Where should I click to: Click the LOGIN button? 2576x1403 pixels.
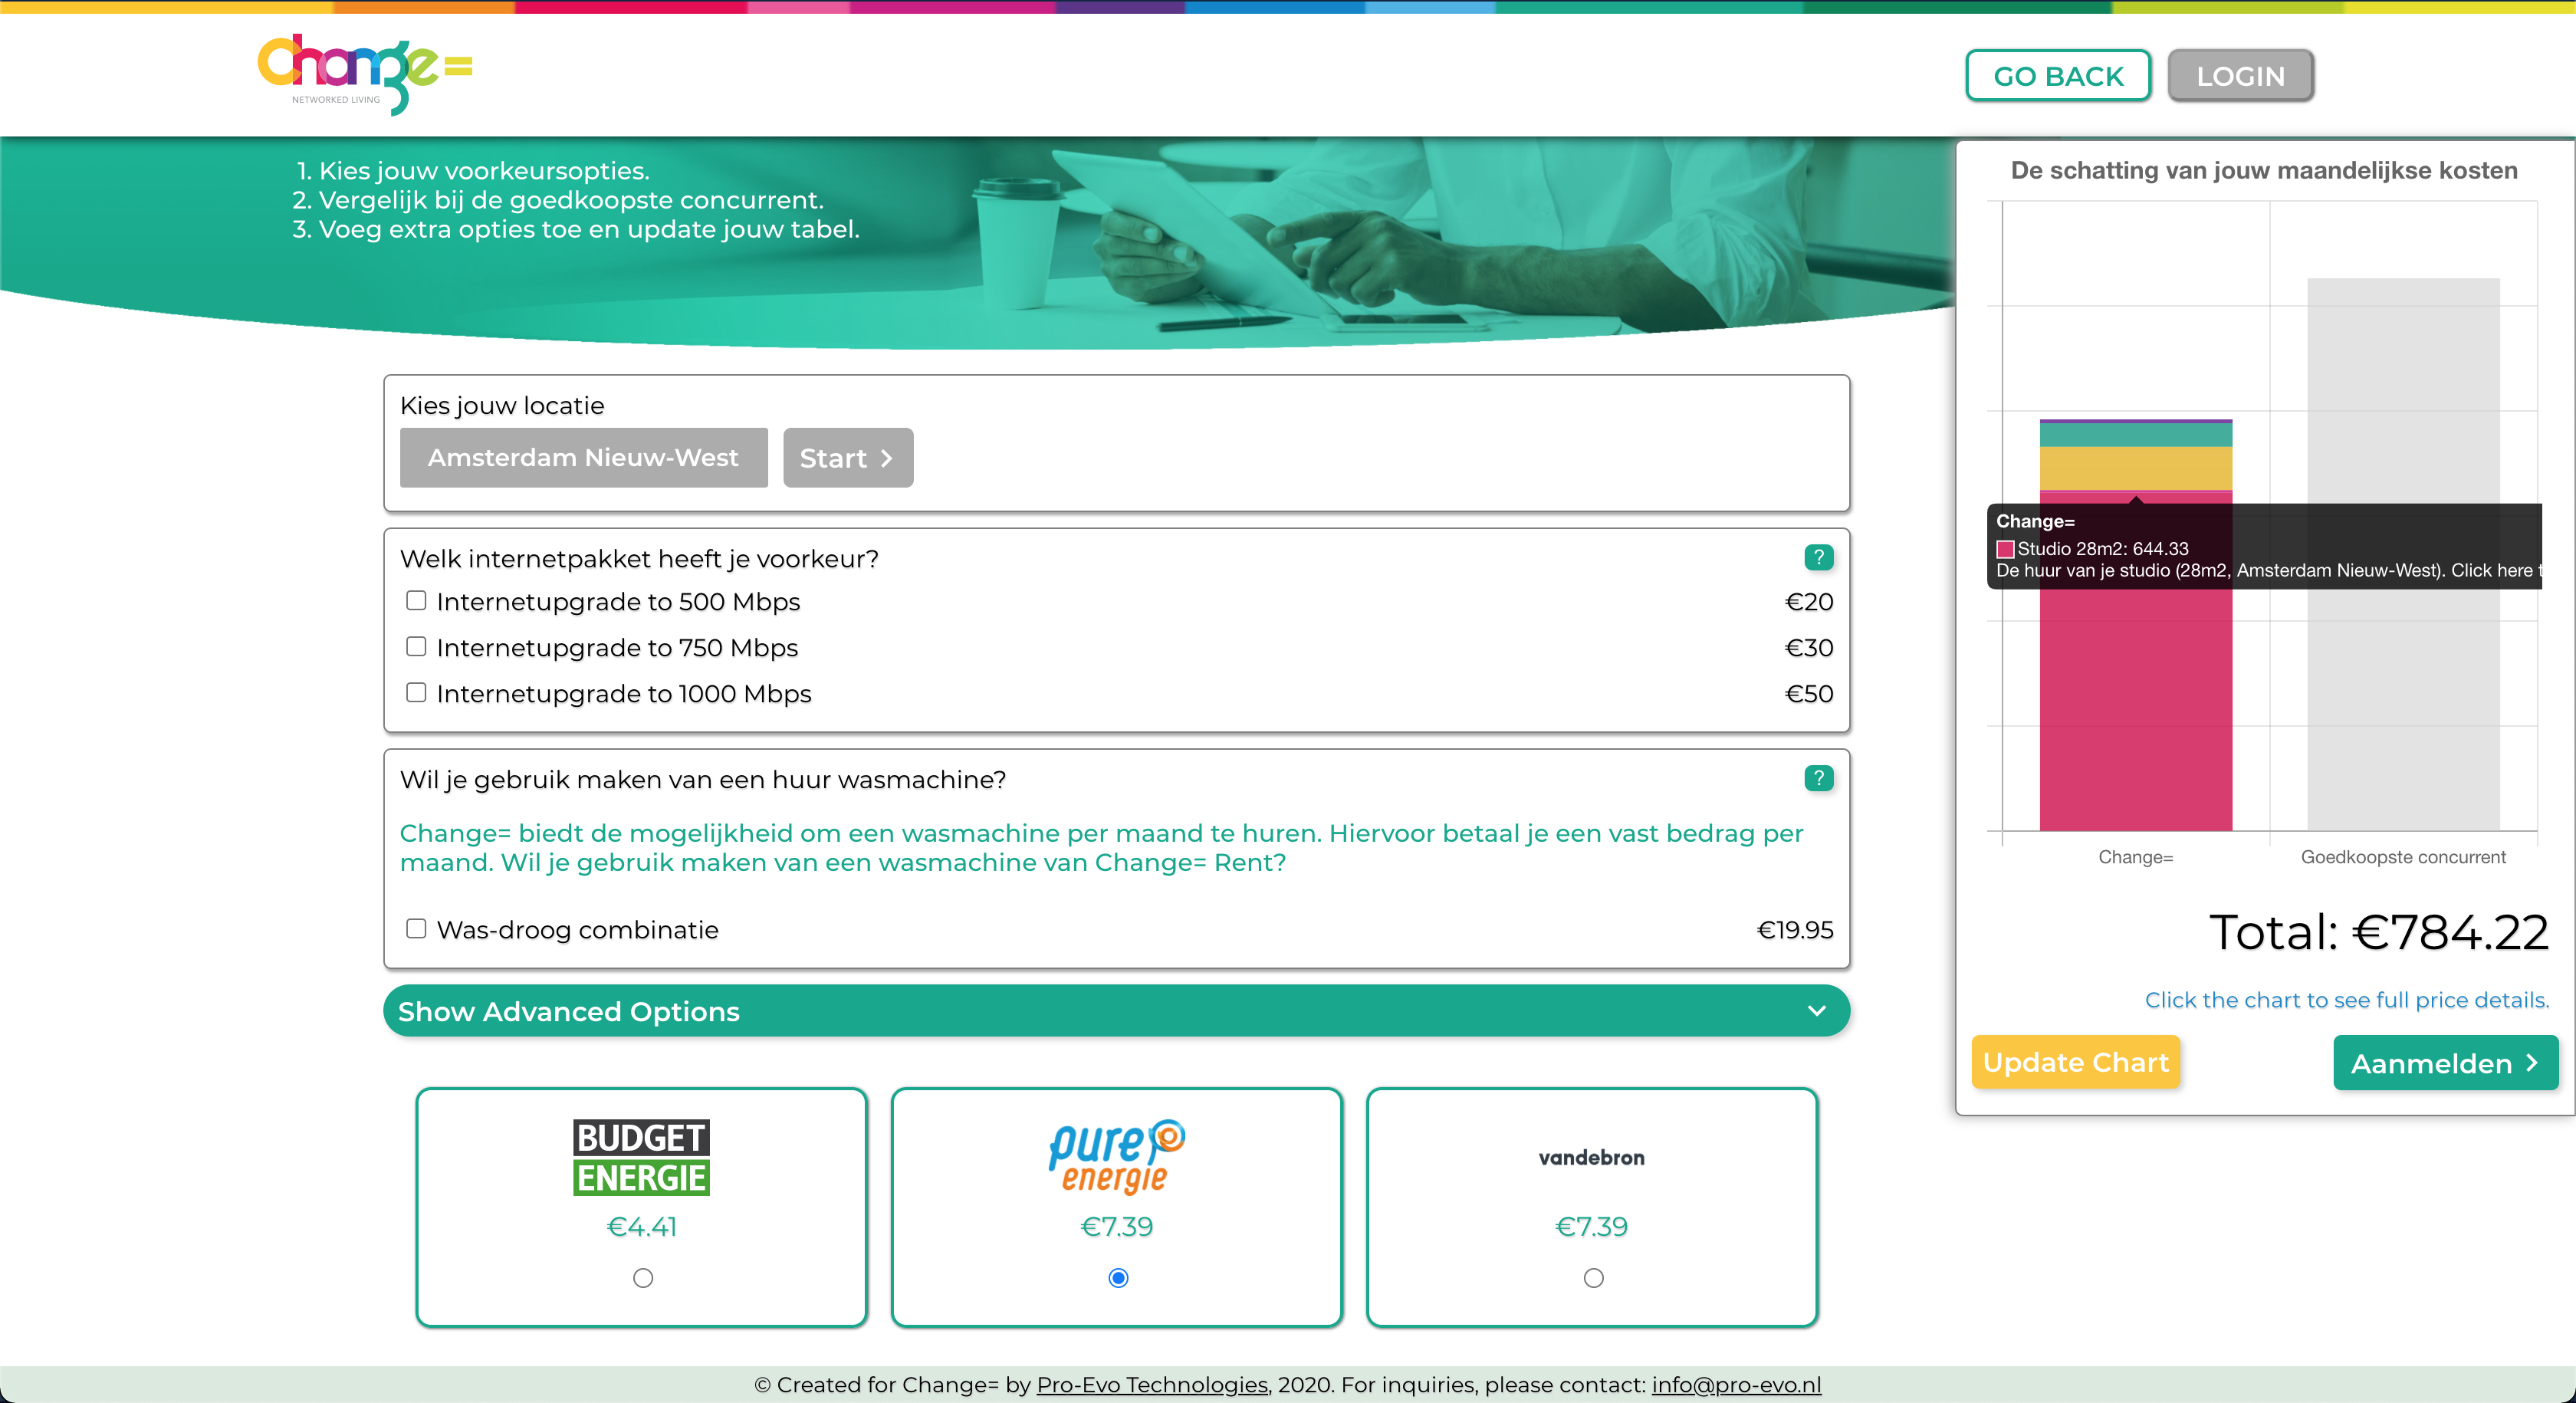pos(2240,76)
